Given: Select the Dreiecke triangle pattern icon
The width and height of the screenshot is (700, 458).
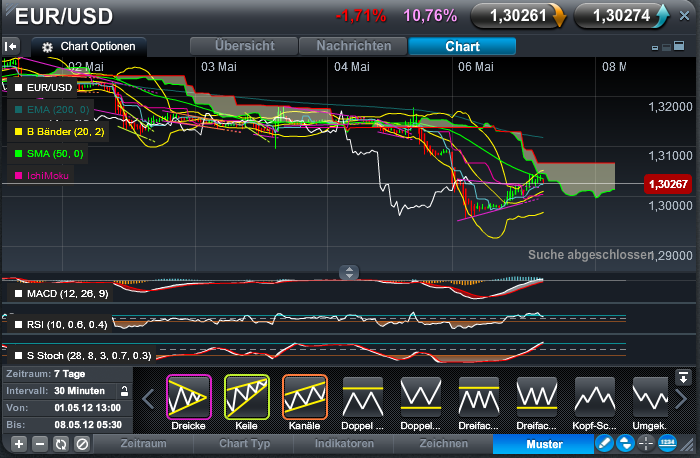Looking at the screenshot, I should pyautogui.click(x=188, y=397).
